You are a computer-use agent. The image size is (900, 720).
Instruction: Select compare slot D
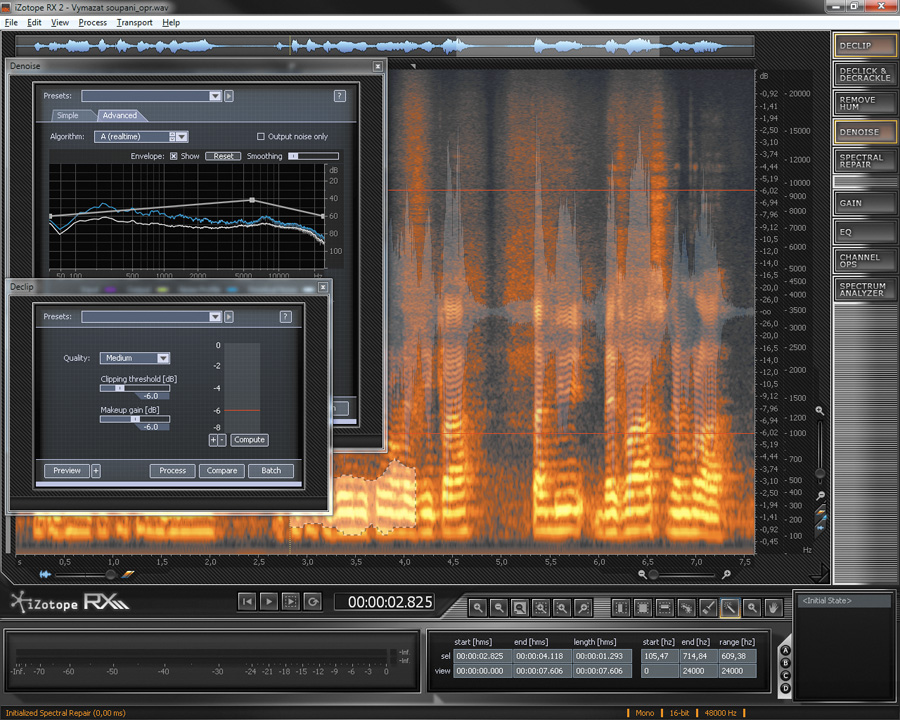coord(785,688)
